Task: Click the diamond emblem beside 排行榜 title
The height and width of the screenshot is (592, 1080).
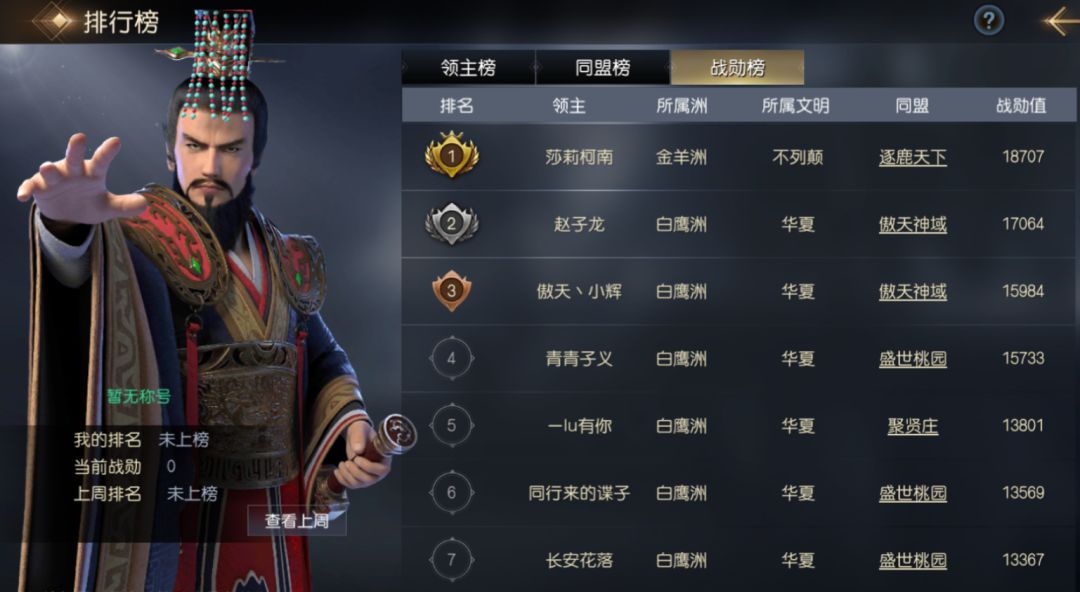Action: 57,21
